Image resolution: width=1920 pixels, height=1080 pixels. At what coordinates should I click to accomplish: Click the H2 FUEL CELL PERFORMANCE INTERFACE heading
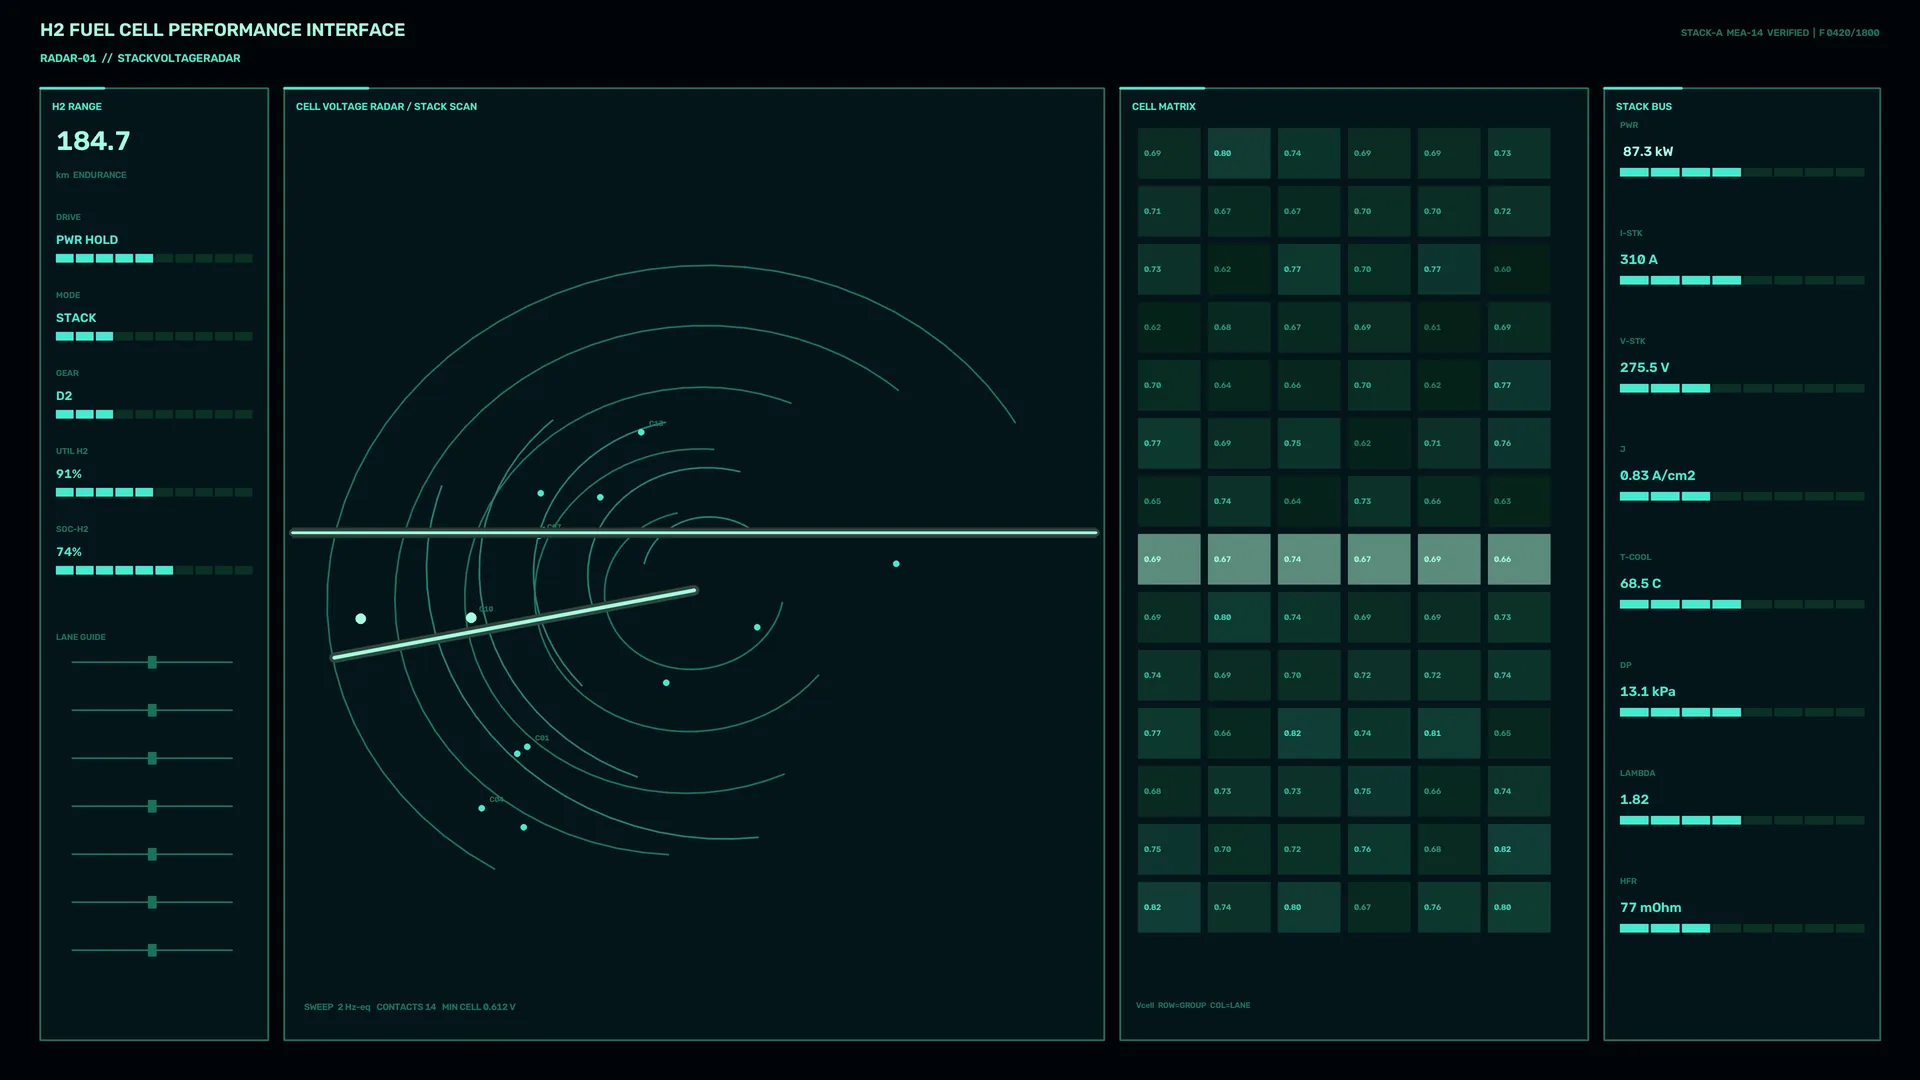(223, 30)
